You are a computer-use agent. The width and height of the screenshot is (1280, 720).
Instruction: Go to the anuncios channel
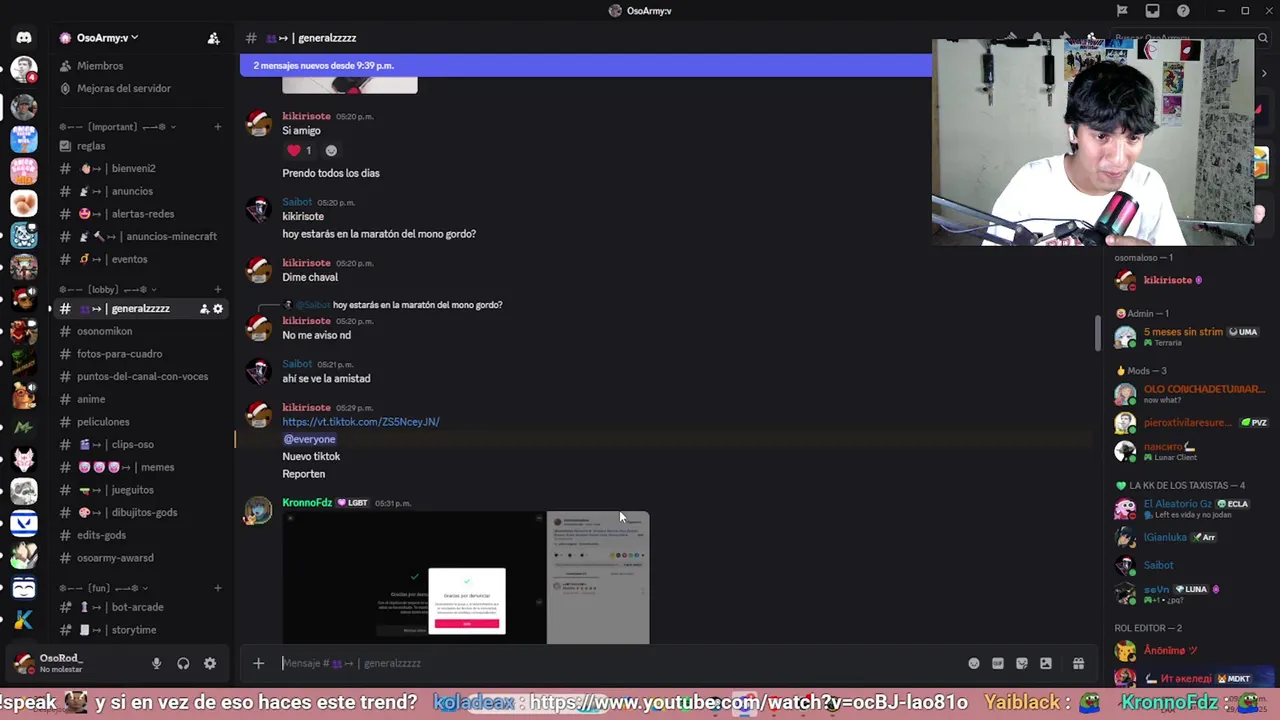tap(140, 191)
